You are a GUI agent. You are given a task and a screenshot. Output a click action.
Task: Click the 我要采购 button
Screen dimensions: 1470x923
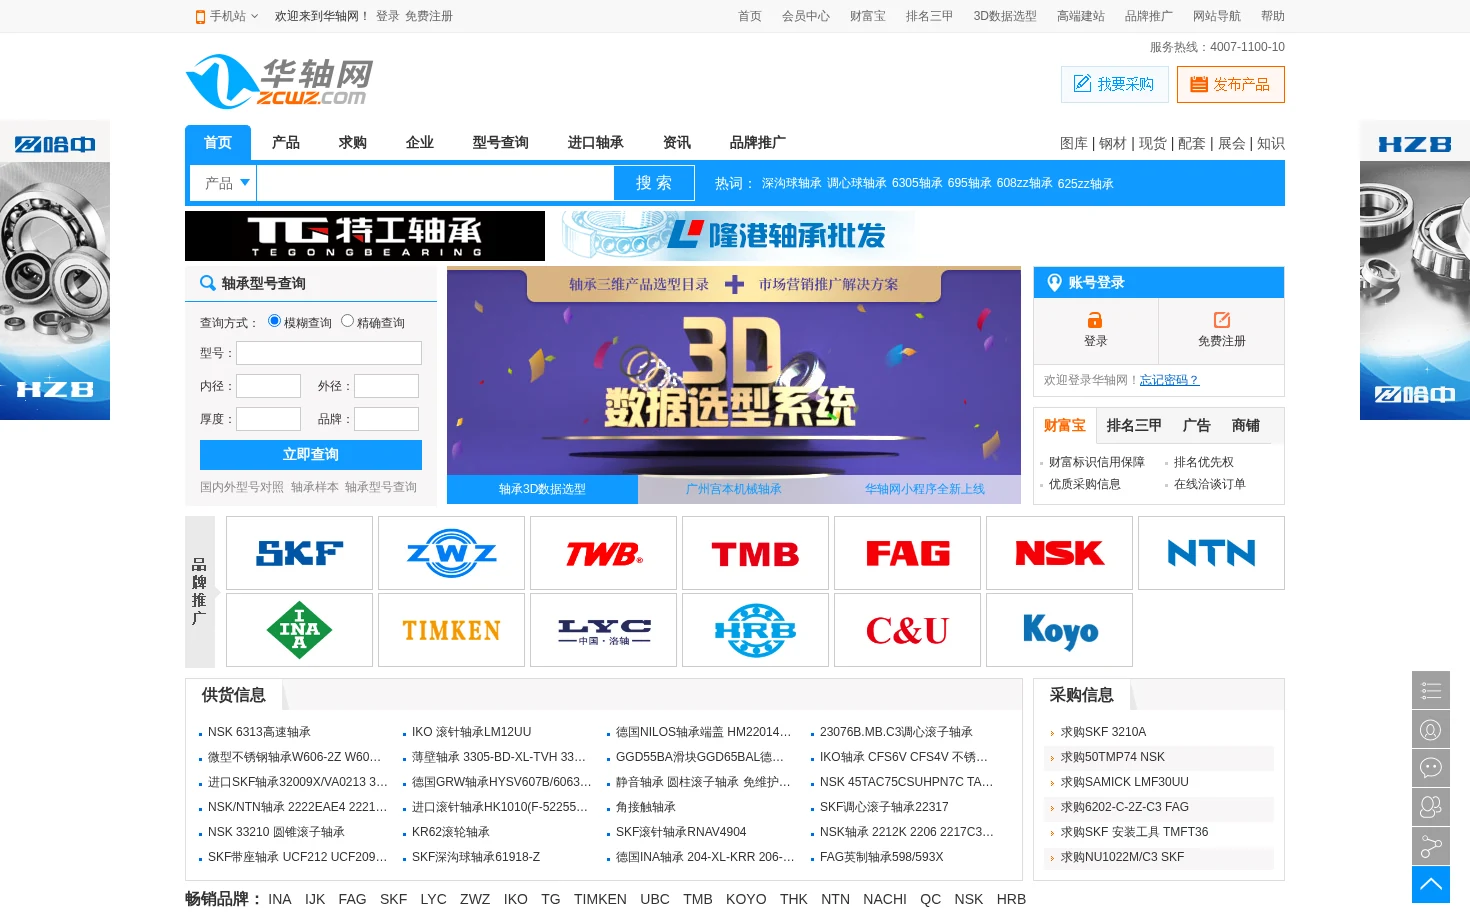click(x=1114, y=84)
